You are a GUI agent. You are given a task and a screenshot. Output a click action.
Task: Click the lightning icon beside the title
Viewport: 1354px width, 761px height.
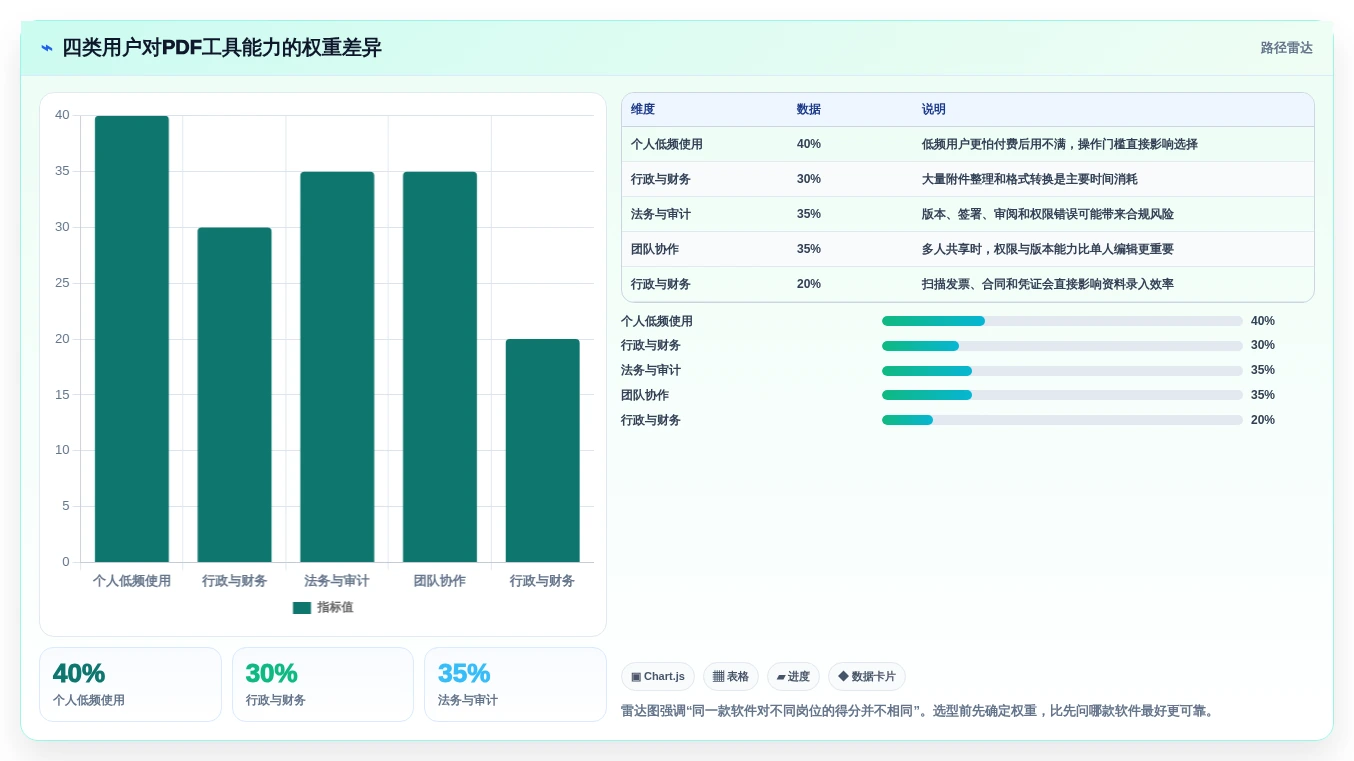click(46, 48)
